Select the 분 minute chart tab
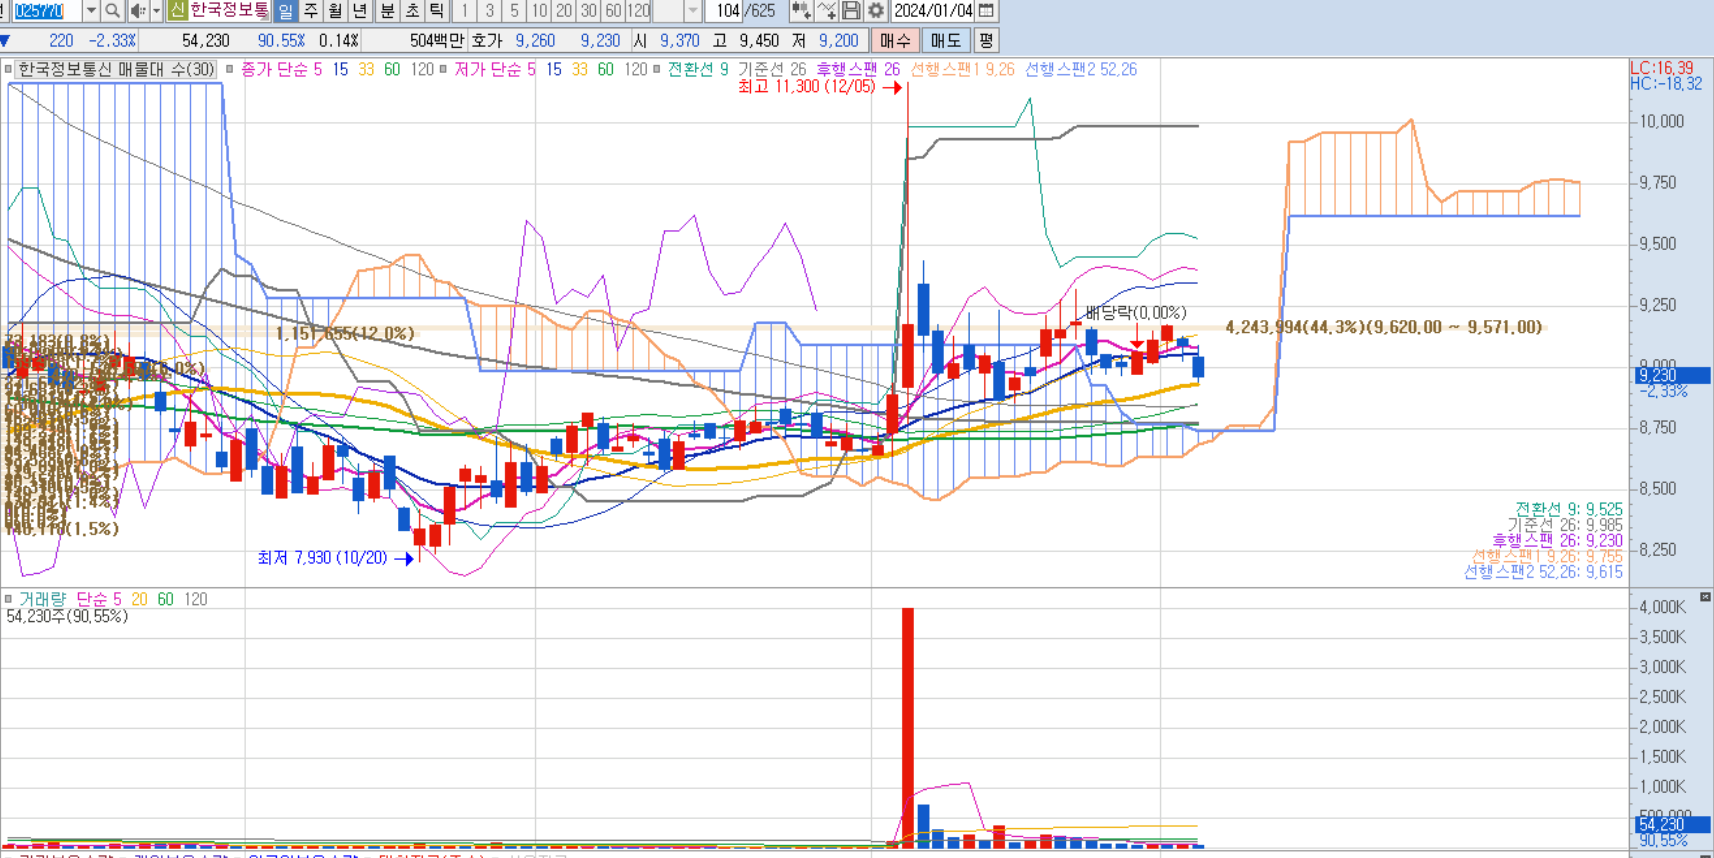The height and width of the screenshot is (858, 1714). 388,11
